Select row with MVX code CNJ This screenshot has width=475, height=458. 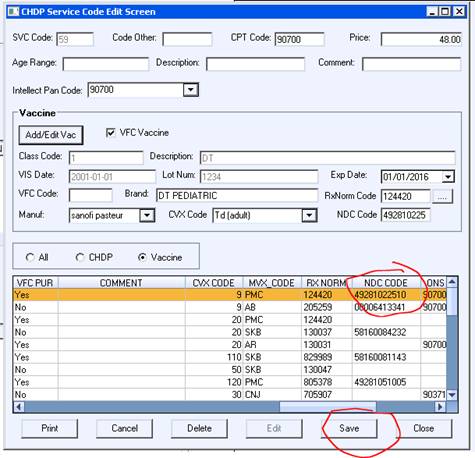pos(230,395)
